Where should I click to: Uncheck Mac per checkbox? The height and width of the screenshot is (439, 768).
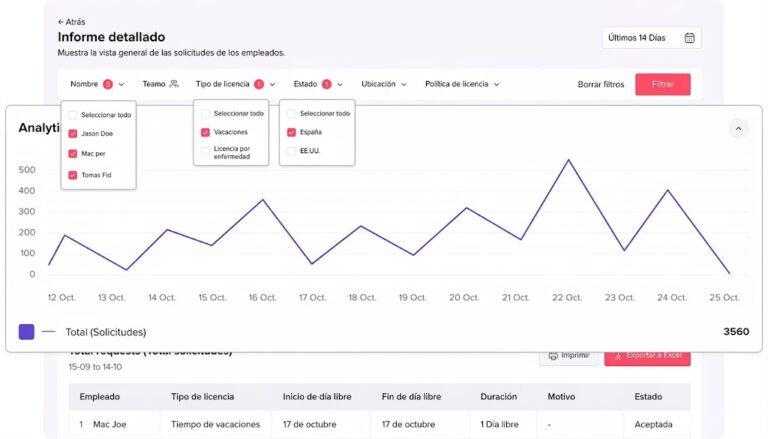coord(73,154)
